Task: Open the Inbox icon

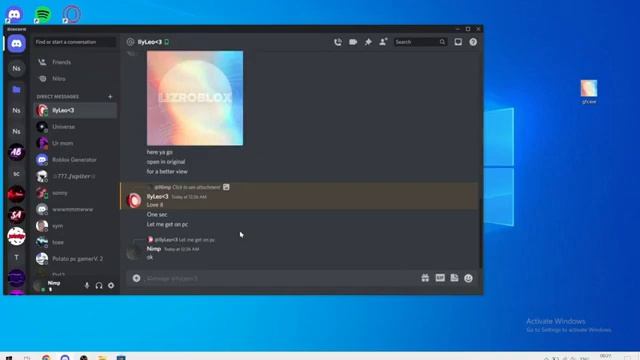Action: (458, 42)
